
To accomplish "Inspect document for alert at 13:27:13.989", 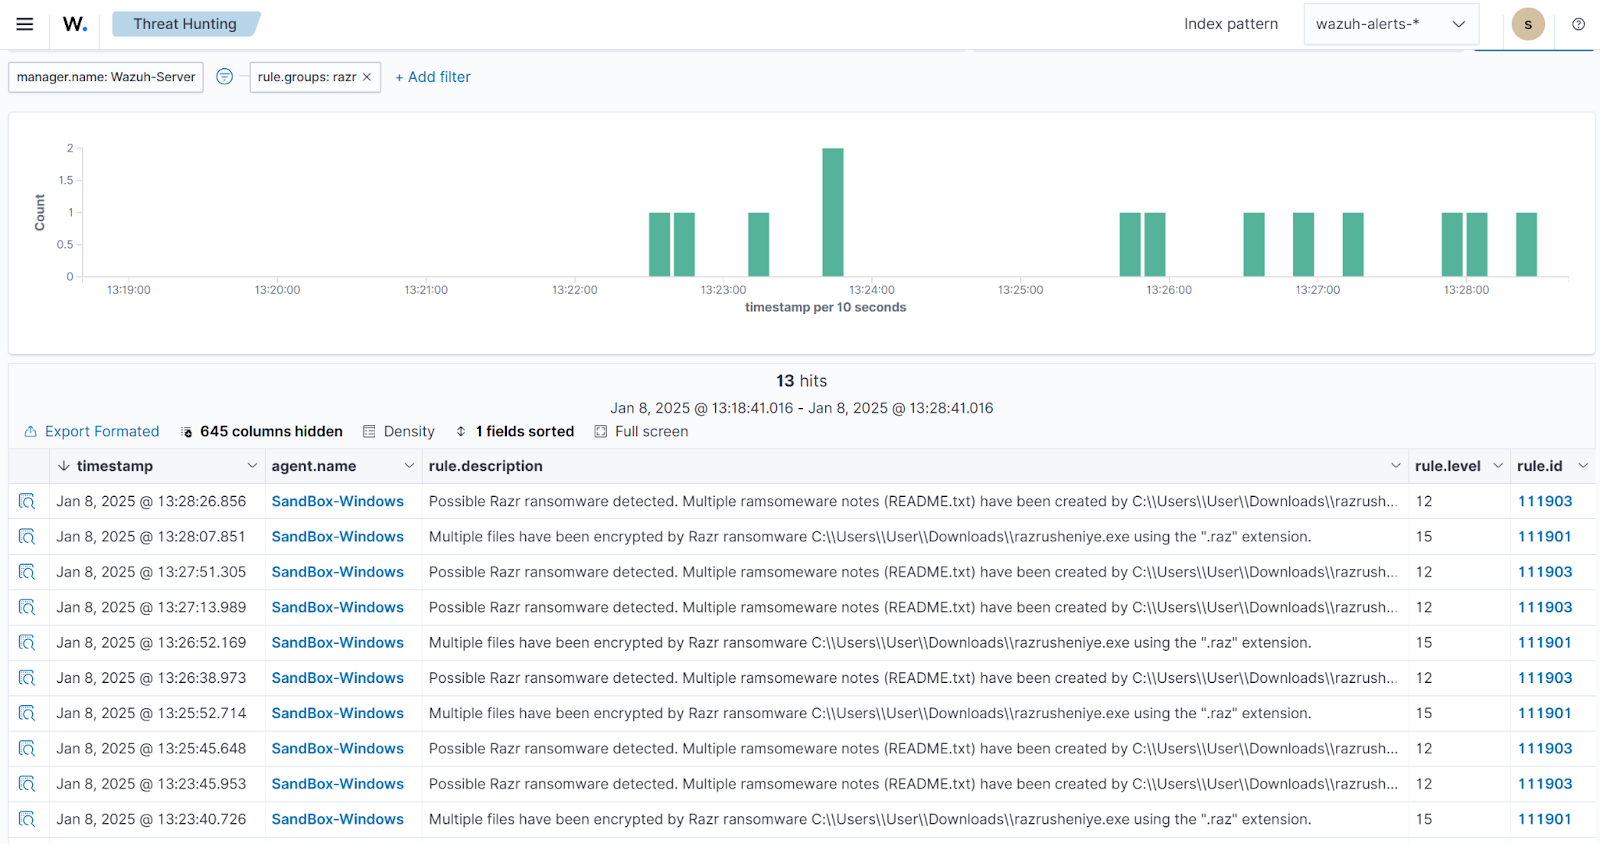I will [27, 607].
